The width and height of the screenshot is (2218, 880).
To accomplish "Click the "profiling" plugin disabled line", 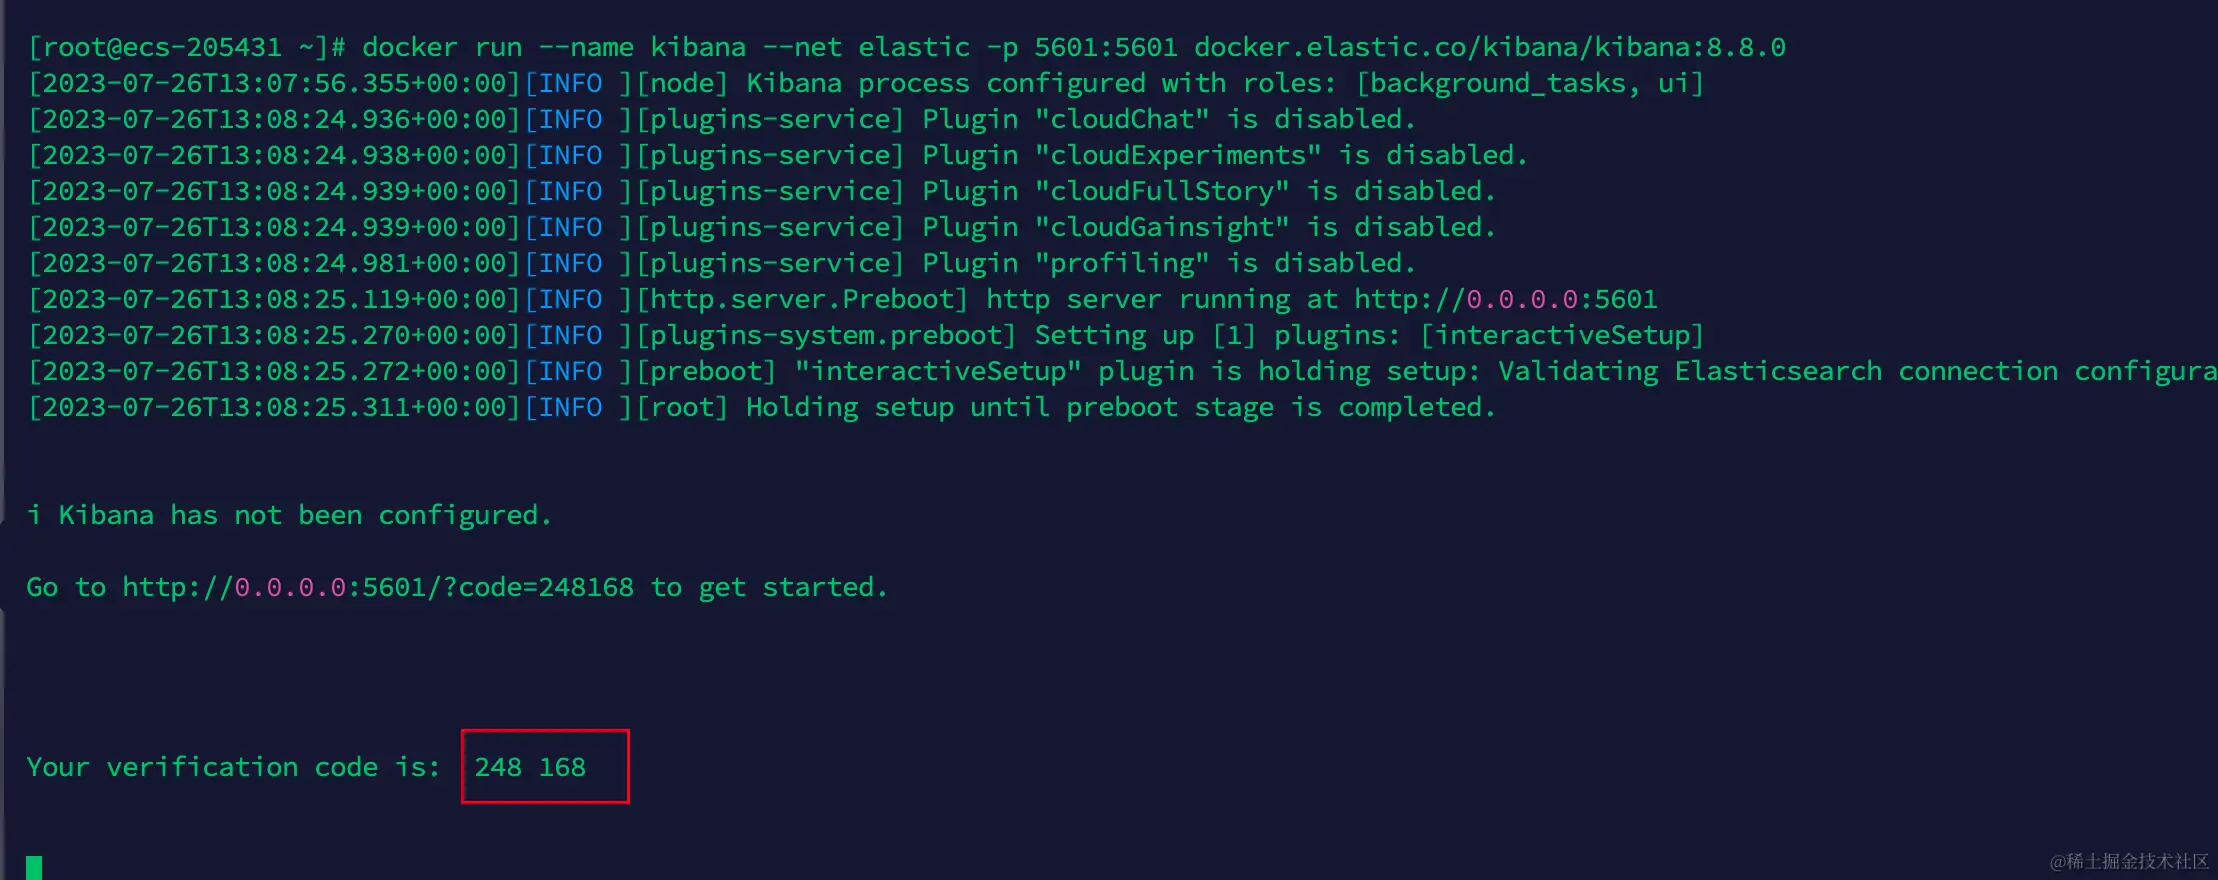I will 722,263.
